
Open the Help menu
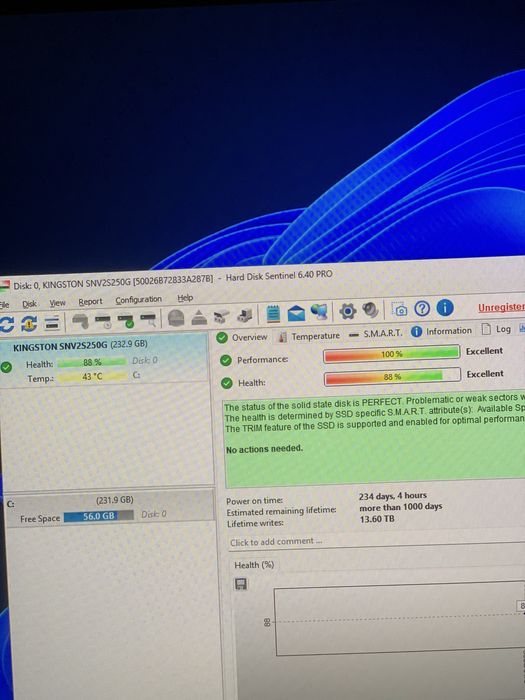click(185, 298)
